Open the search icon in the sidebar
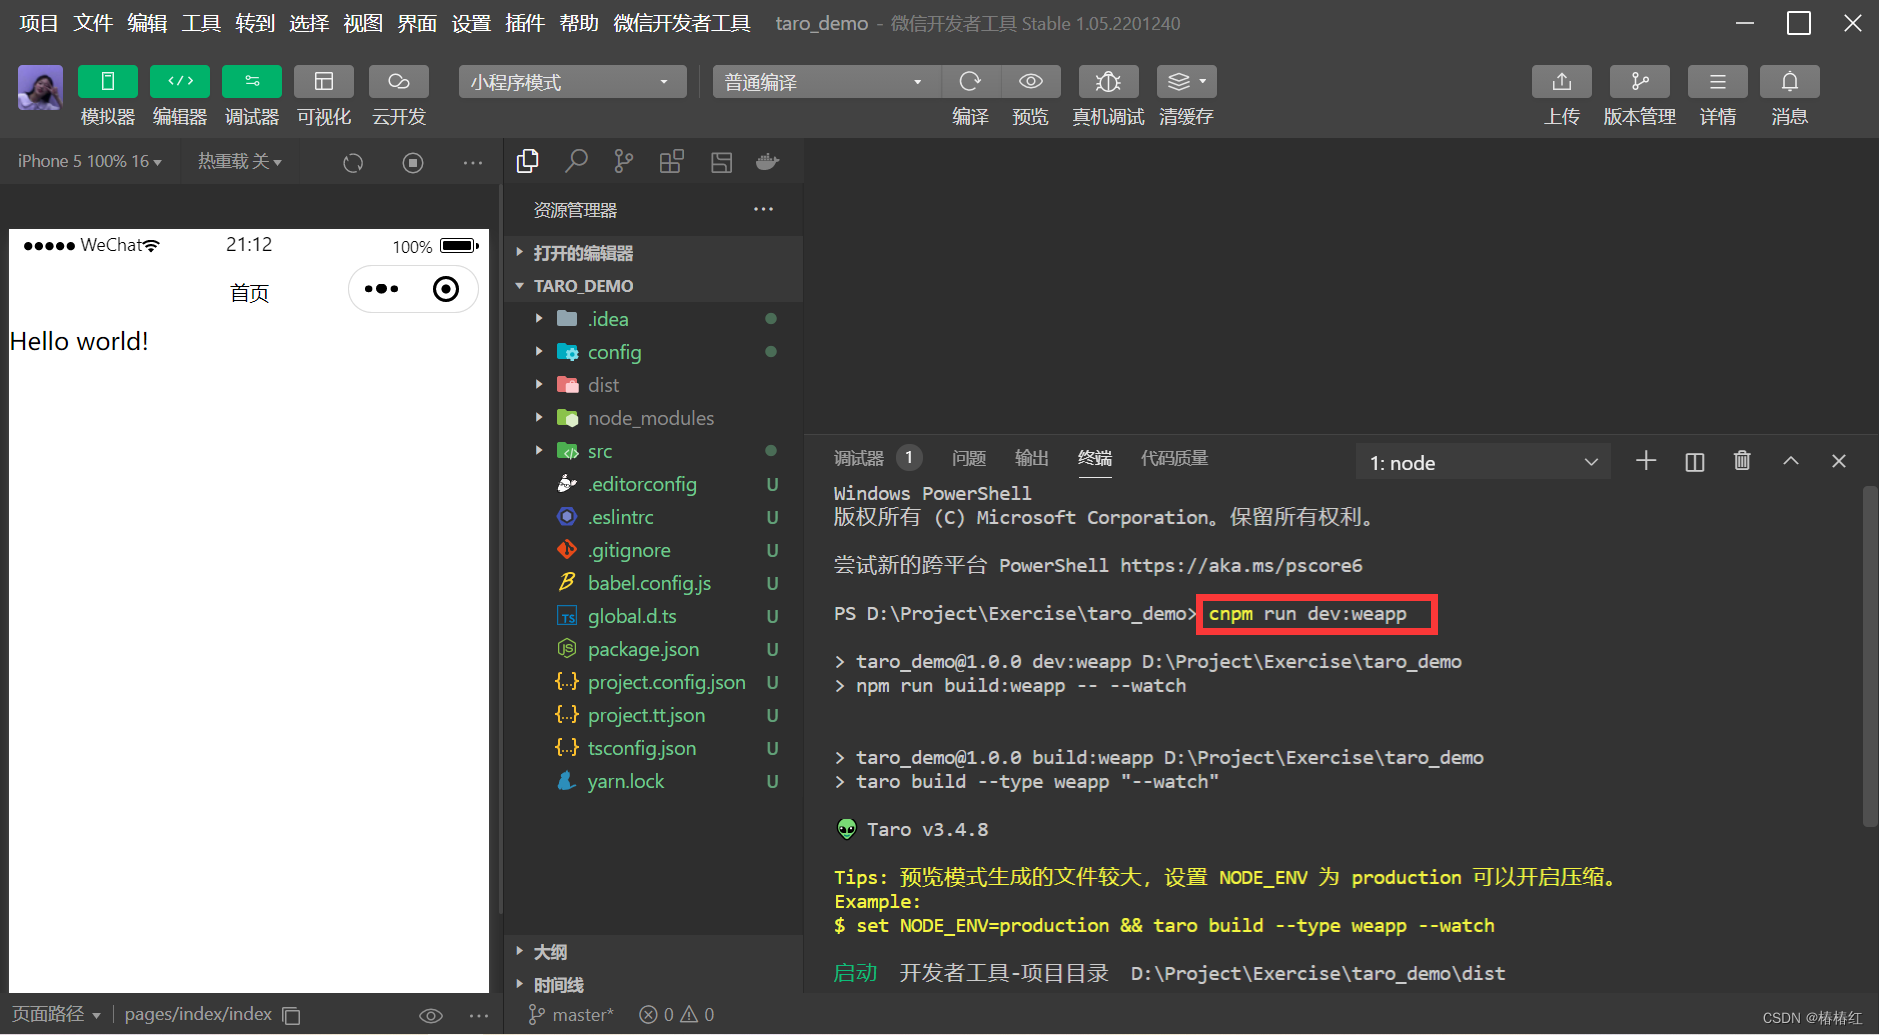Screen dimensions: 1879x1035 pyautogui.click(x=575, y=161)
